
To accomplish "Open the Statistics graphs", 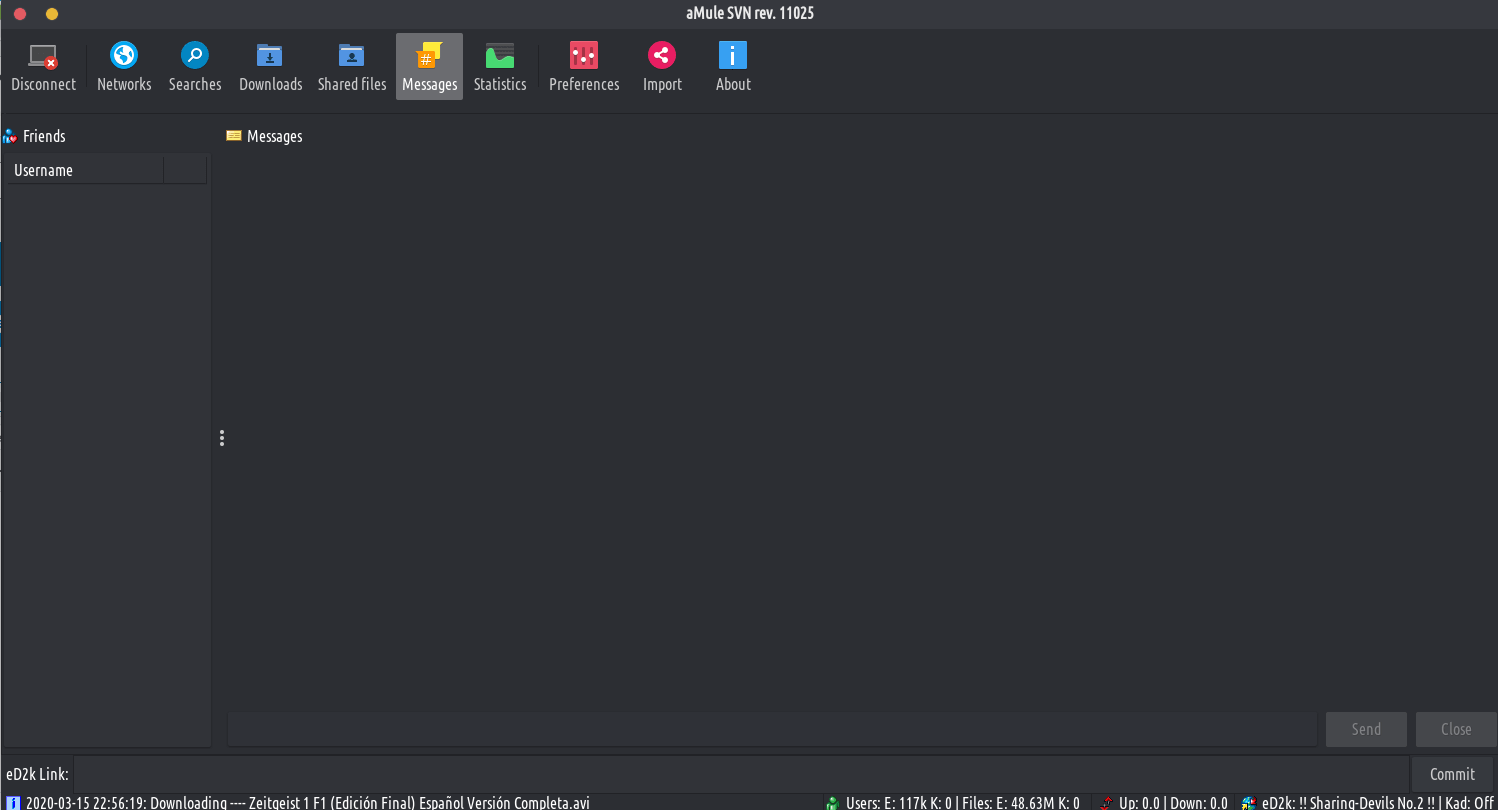I will 500,67.
